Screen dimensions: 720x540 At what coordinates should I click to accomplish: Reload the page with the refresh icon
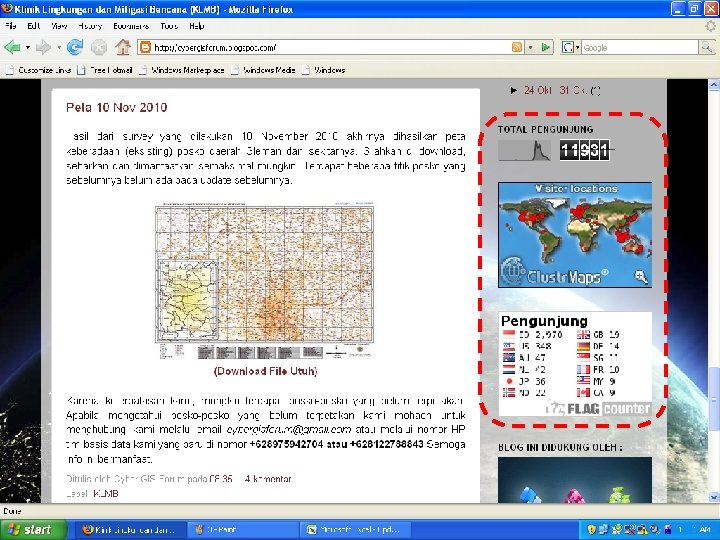click(x=75, y=47)
